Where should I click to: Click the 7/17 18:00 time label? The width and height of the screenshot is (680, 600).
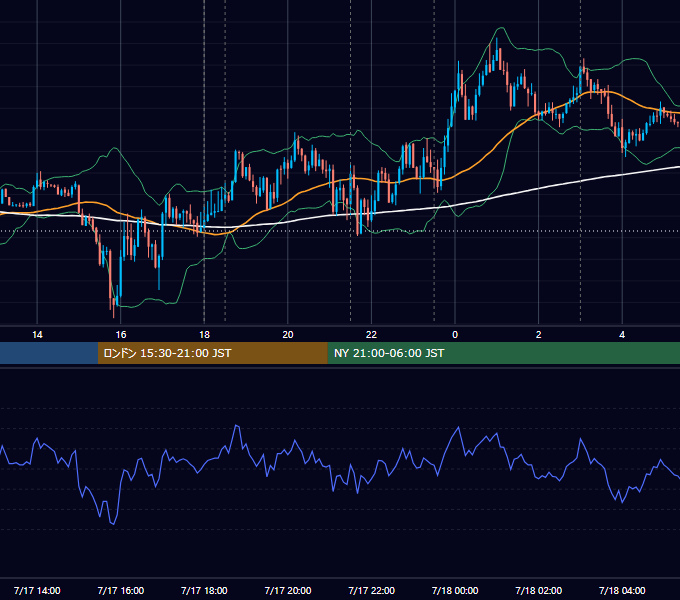204,590
